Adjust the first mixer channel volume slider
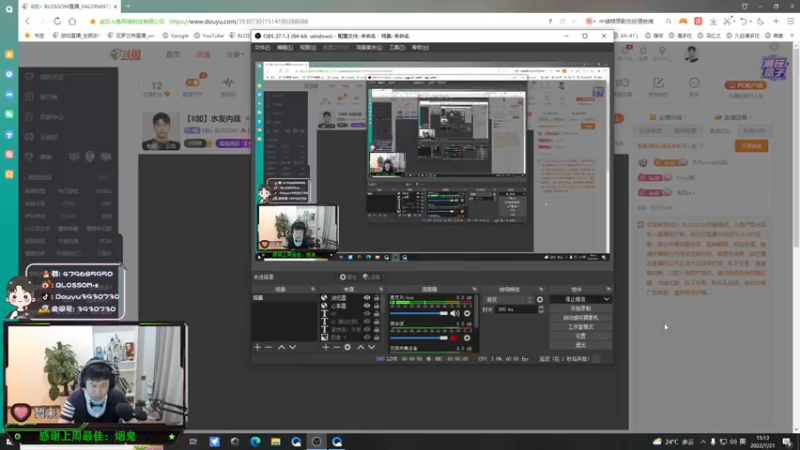The height and width of the screenshot is (450, 800). [x=419, y=313]
